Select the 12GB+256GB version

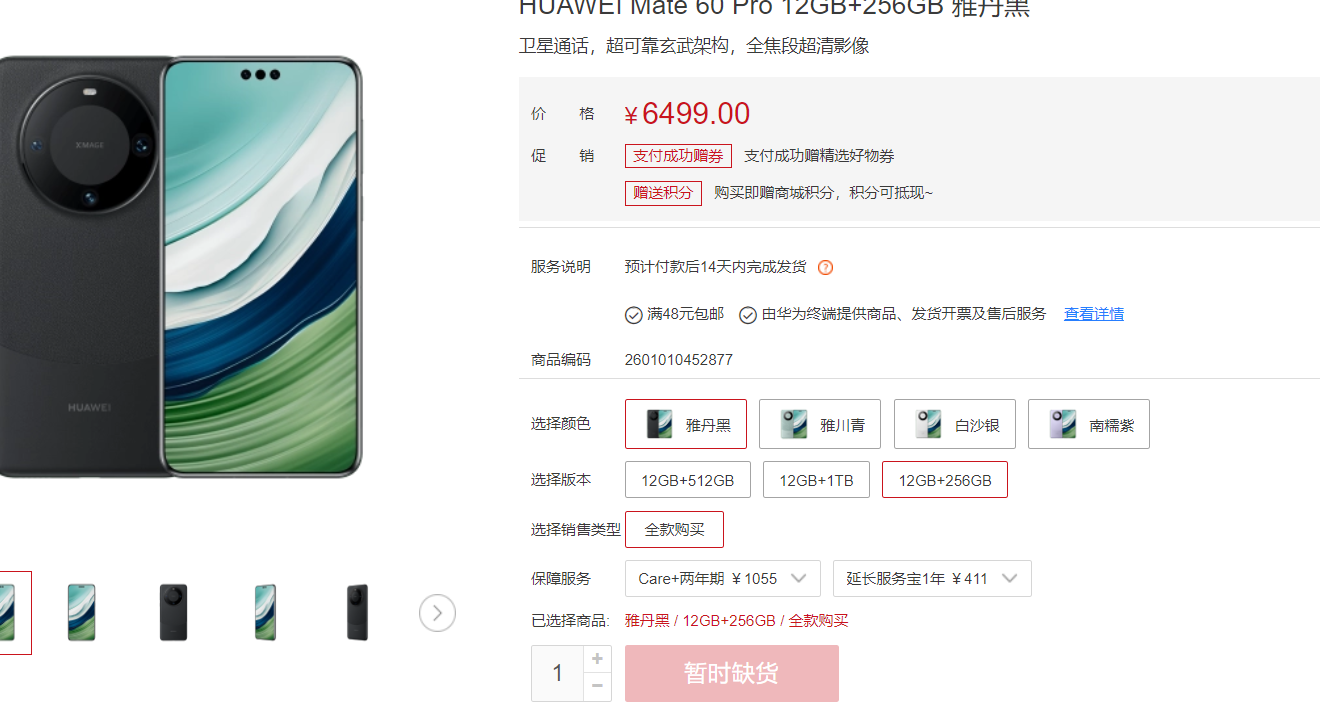coord(945,480)
